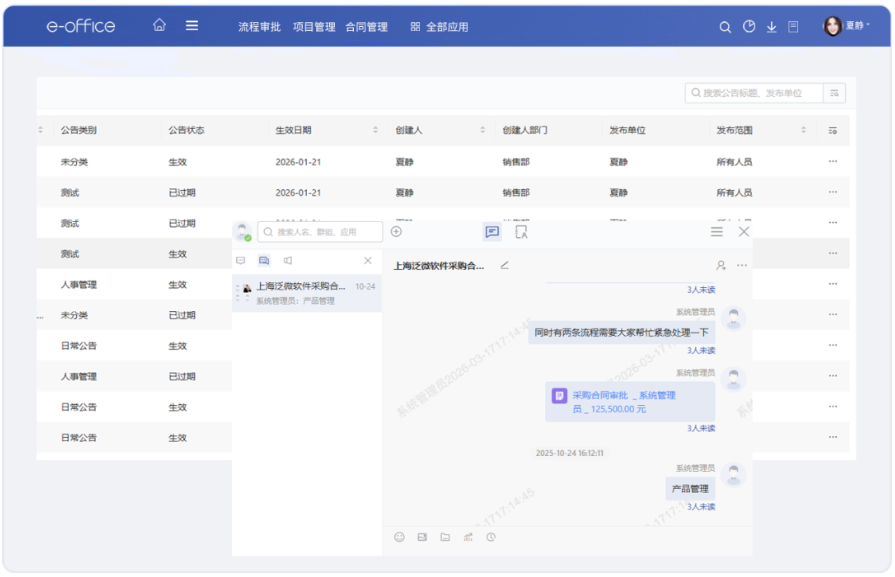Viewport: 895px width, 577px height.
Task: Open the hamburger menu beside home icon
Action: (x=192, y=26)
